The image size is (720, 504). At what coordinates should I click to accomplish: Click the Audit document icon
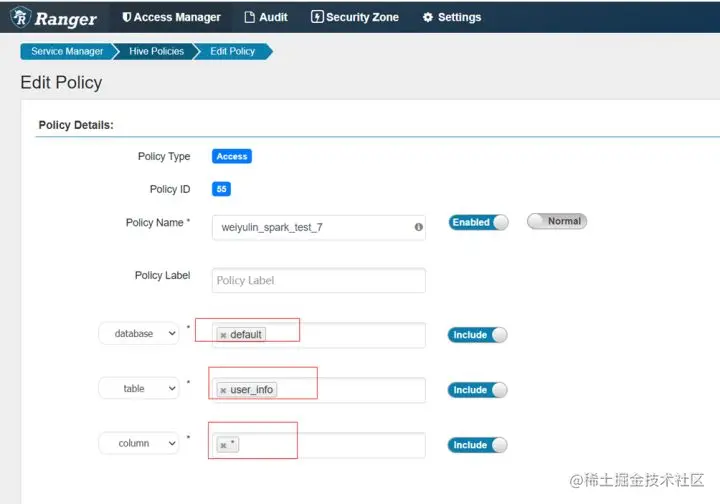pyautogui.click(x=249, y=17)
